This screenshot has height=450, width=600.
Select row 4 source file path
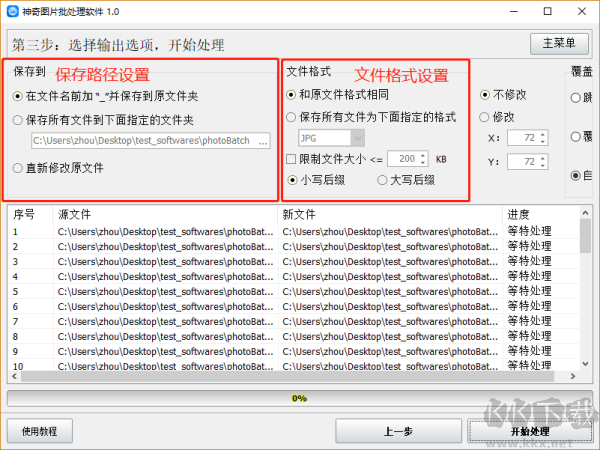165,277
